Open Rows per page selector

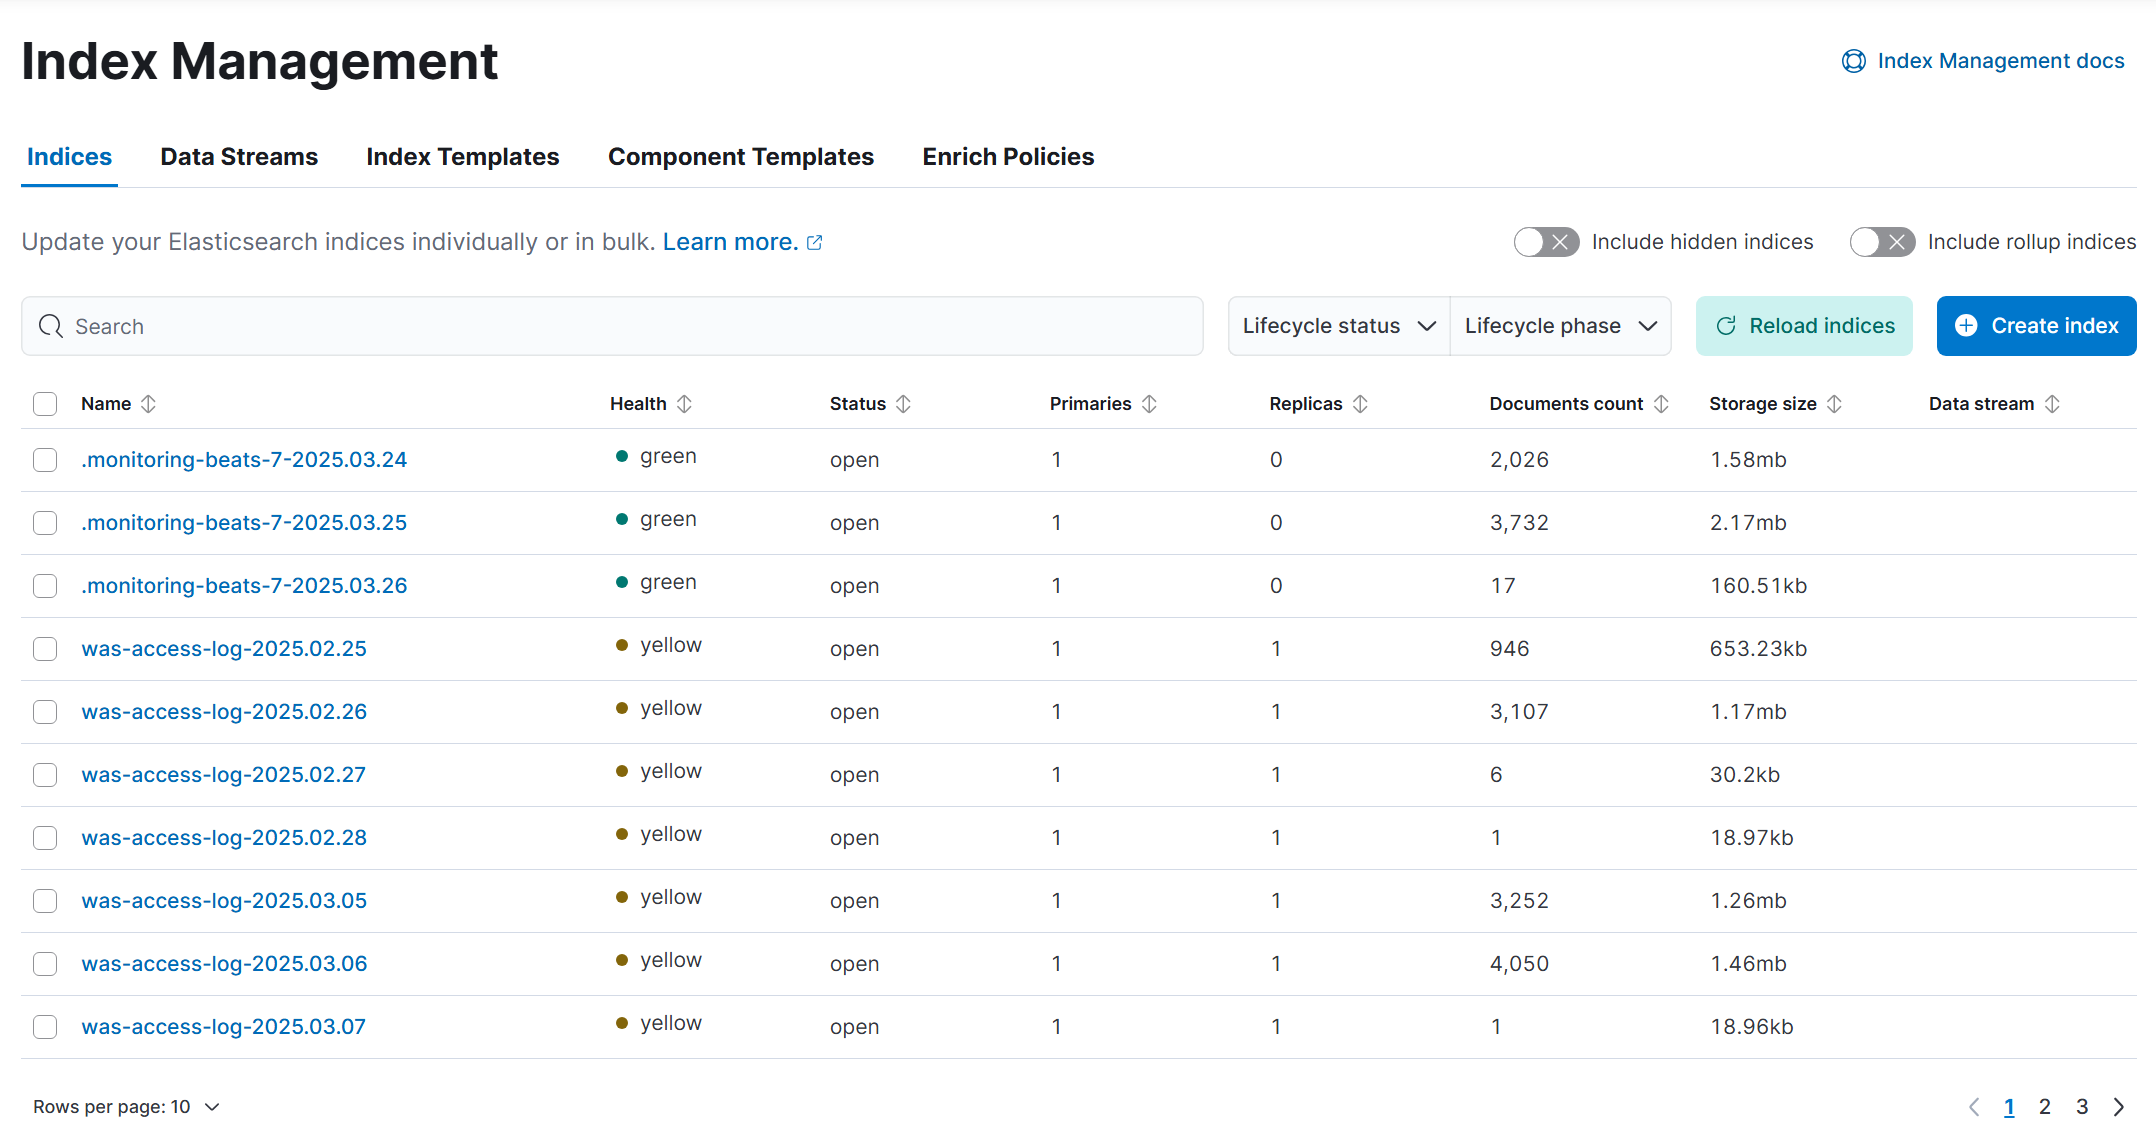[125, 1107]
